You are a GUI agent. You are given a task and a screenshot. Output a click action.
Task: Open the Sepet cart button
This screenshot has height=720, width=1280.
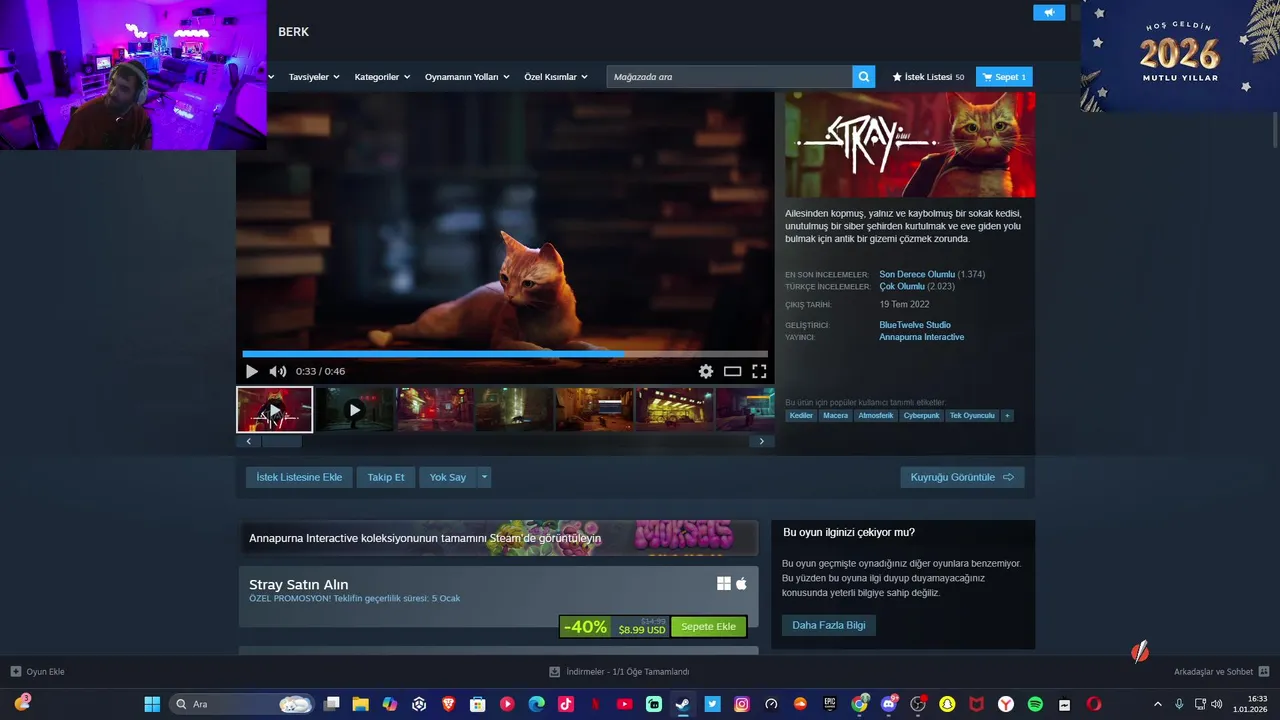[1004, 77]
